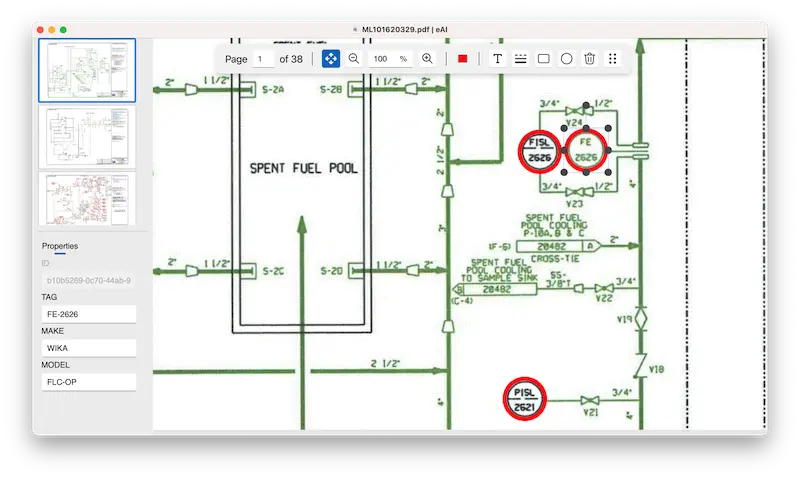Click the V24 valve label
The width and height of the screenshot is (800, 478).
[574, 122]
